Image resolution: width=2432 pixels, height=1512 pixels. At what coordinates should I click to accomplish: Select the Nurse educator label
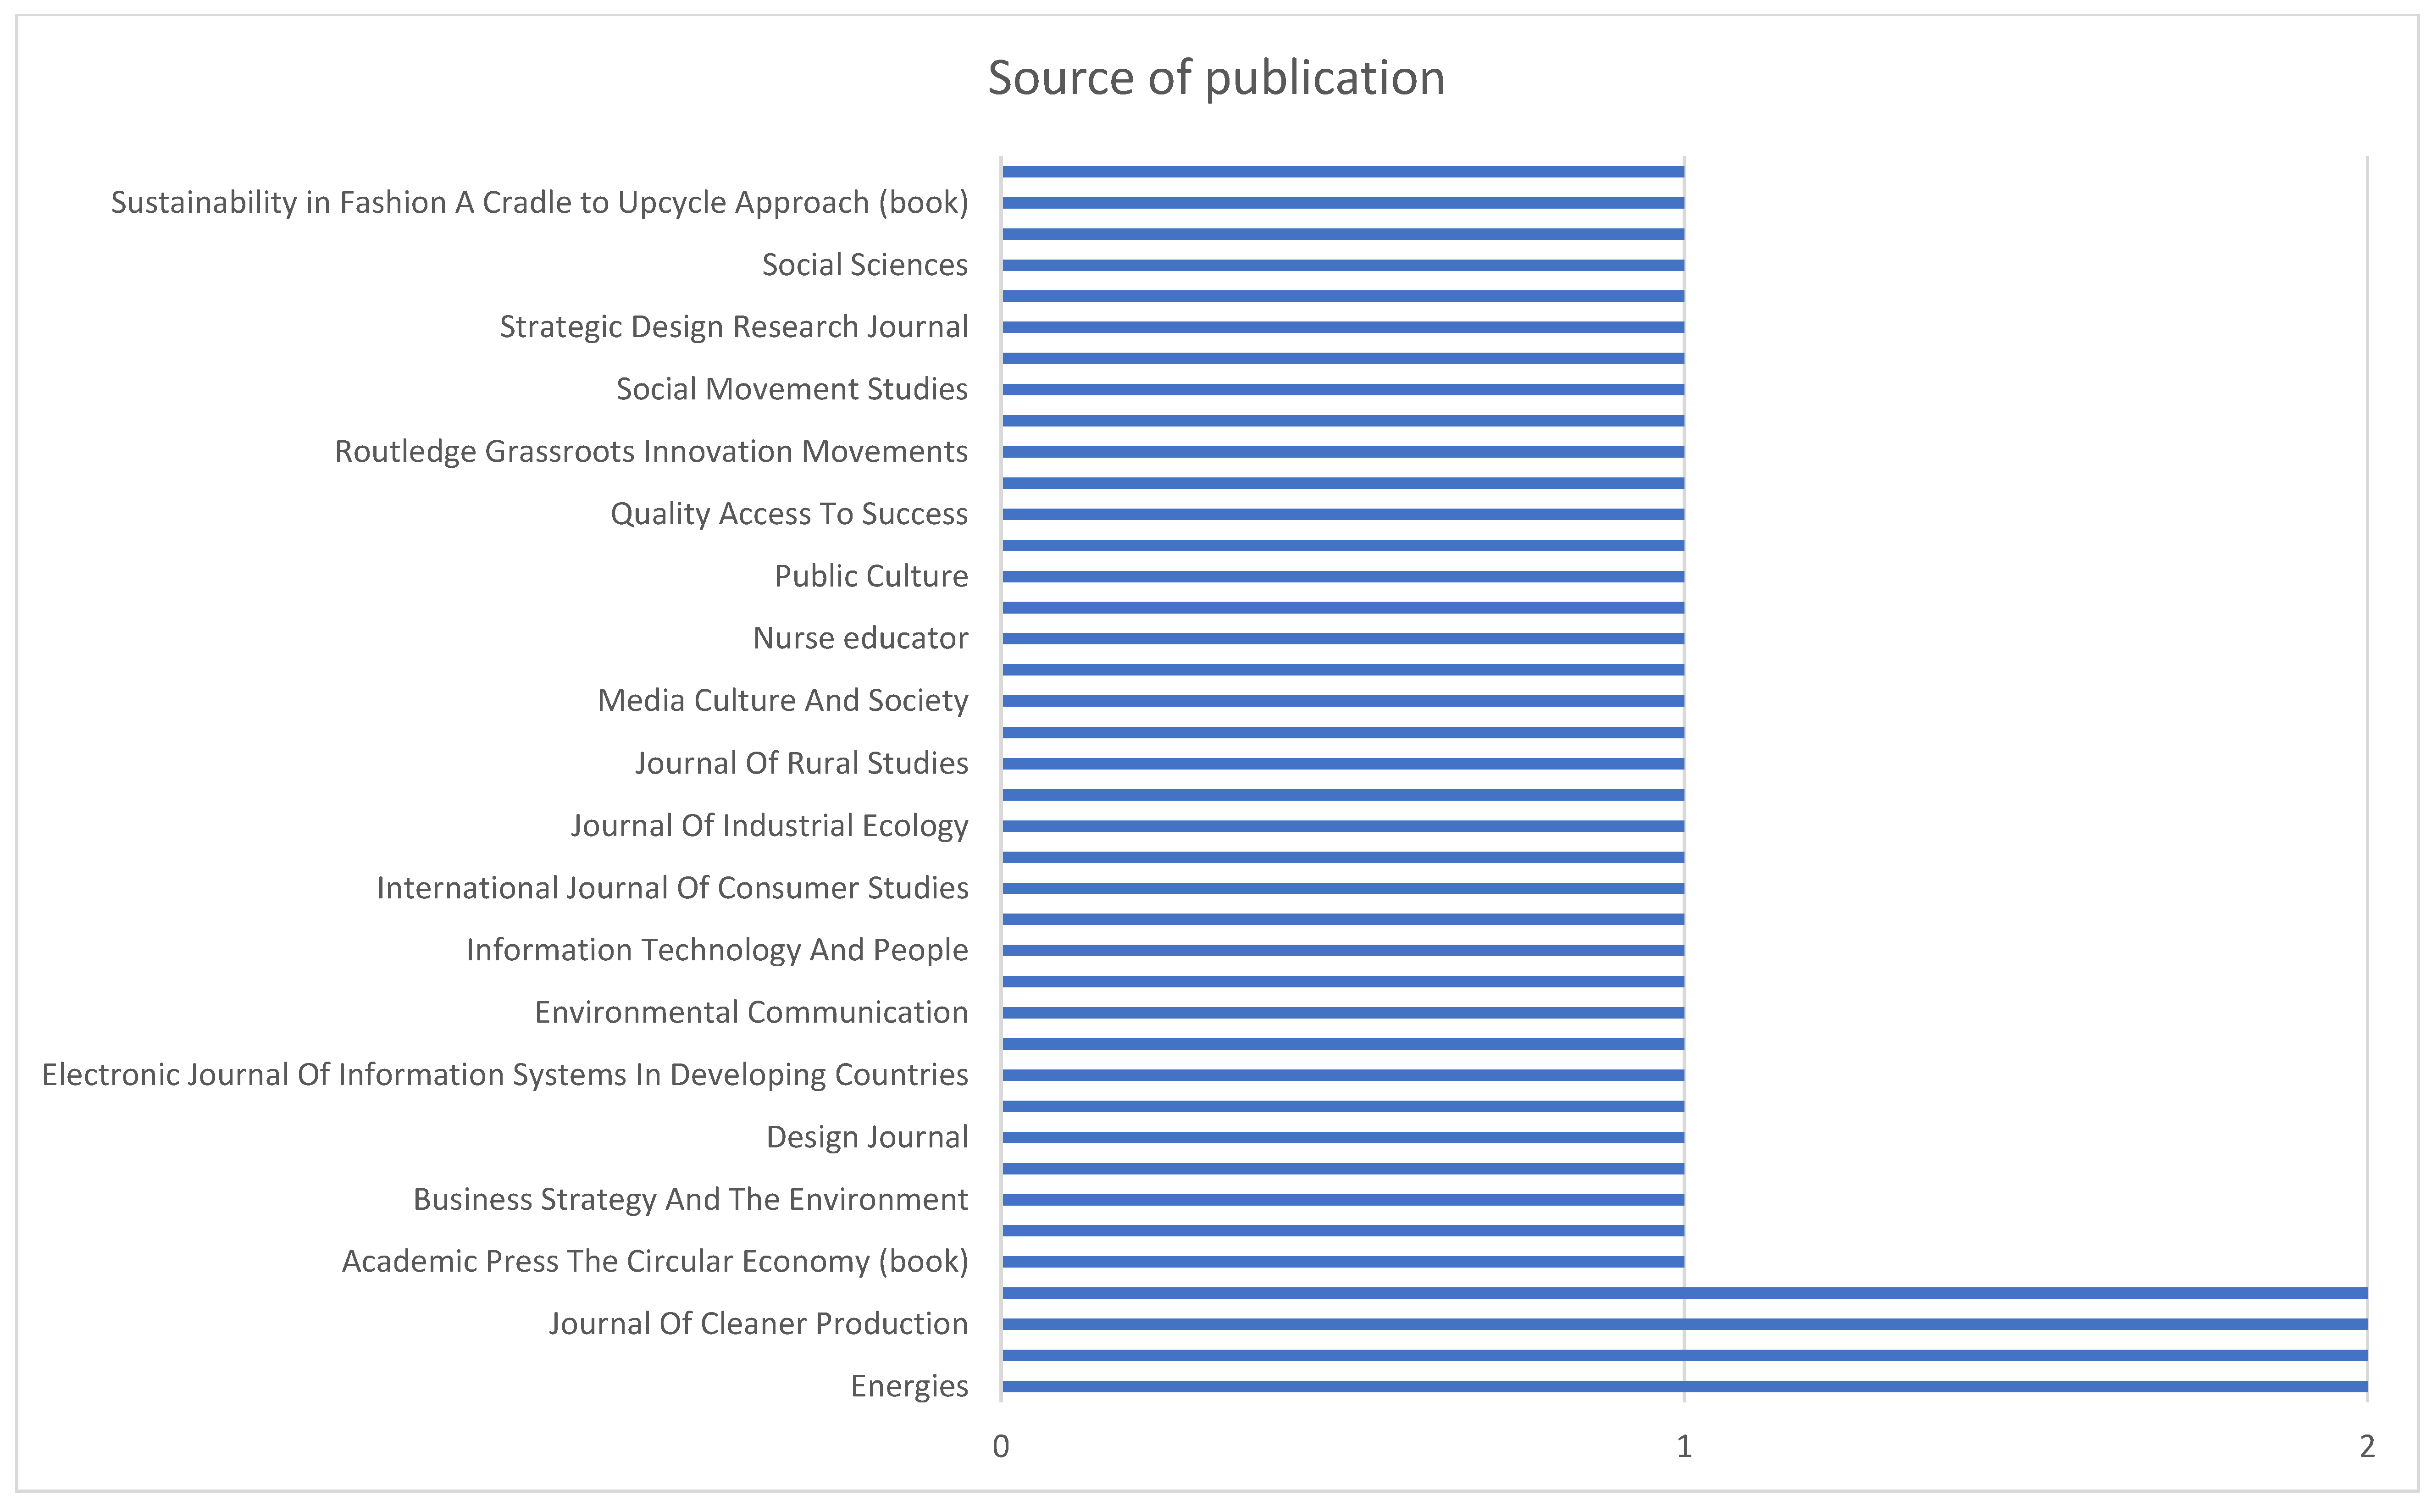pyautogui.click(x=860, y=638)
